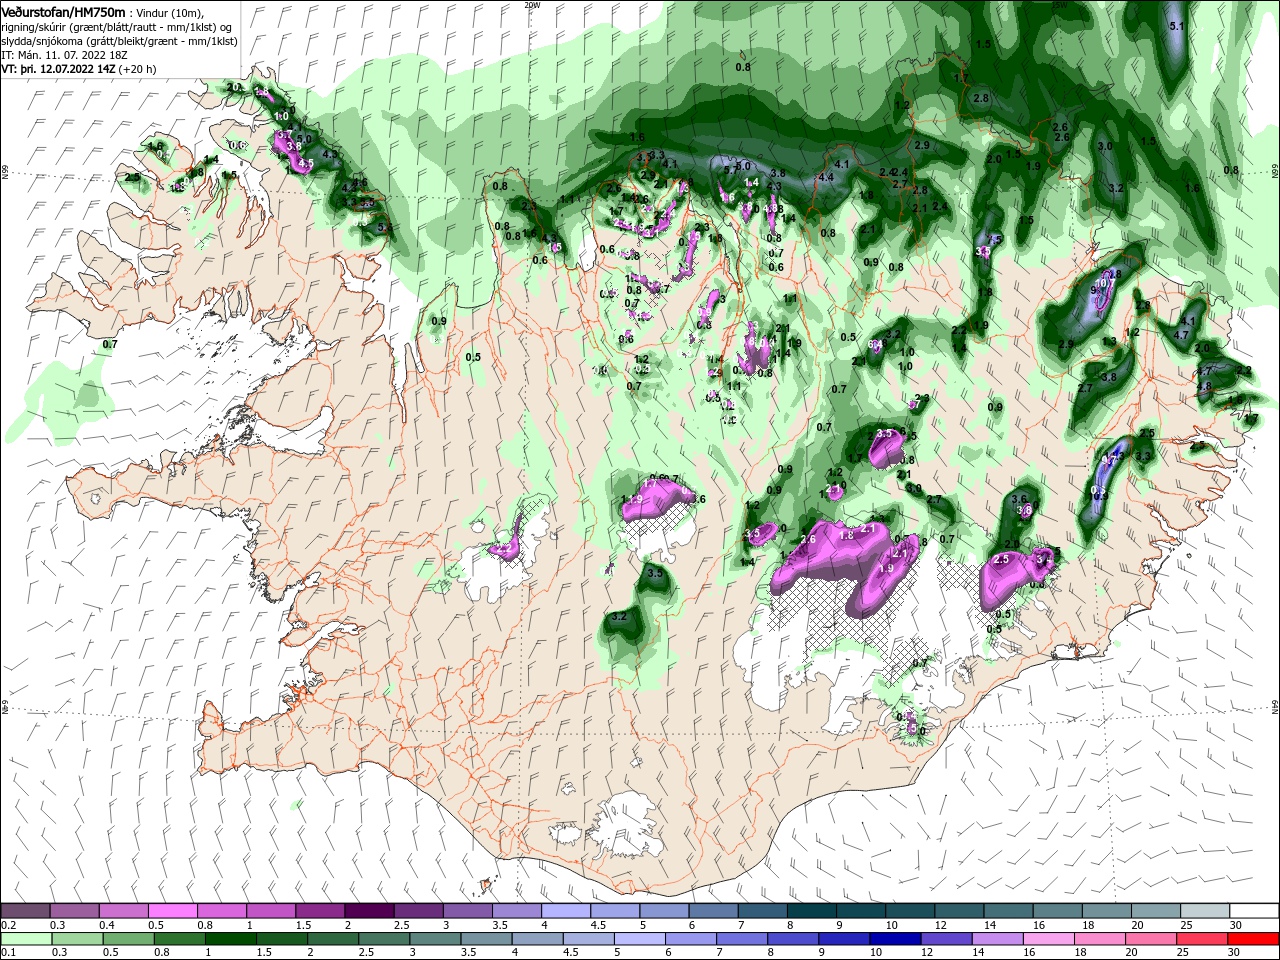Screen dimensions: 1280x960
Task: Select the lavender 4 swatch in snow legend
Action: (566, 911)
